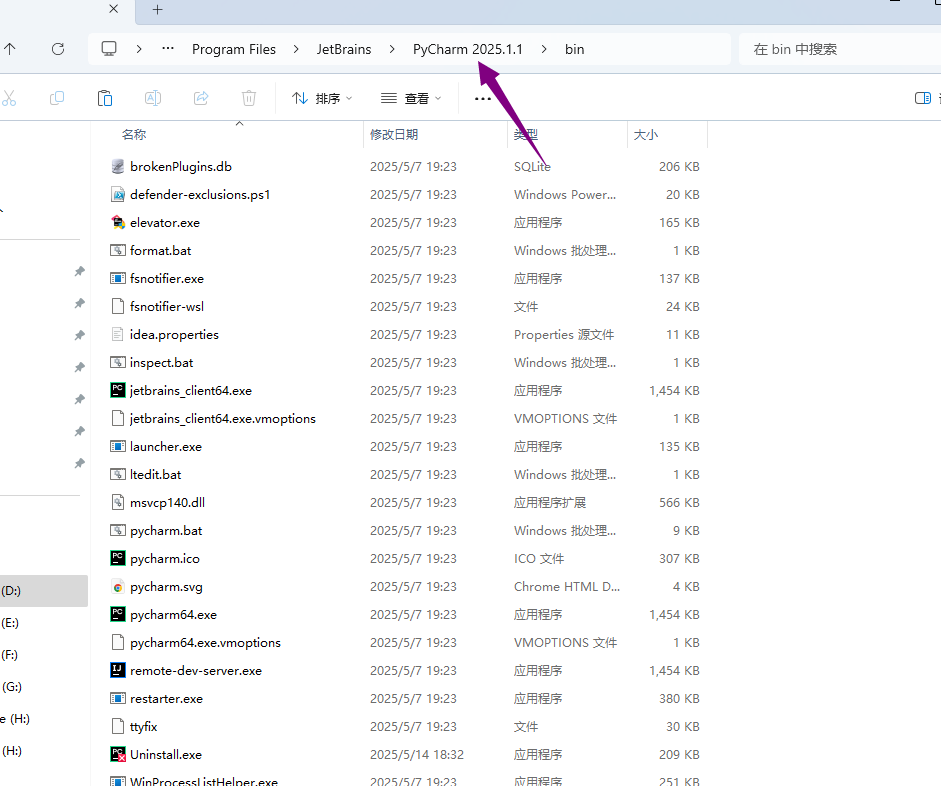
Task: Select pycharm64.exe.vmoptions file name
Action: (205, 643)
